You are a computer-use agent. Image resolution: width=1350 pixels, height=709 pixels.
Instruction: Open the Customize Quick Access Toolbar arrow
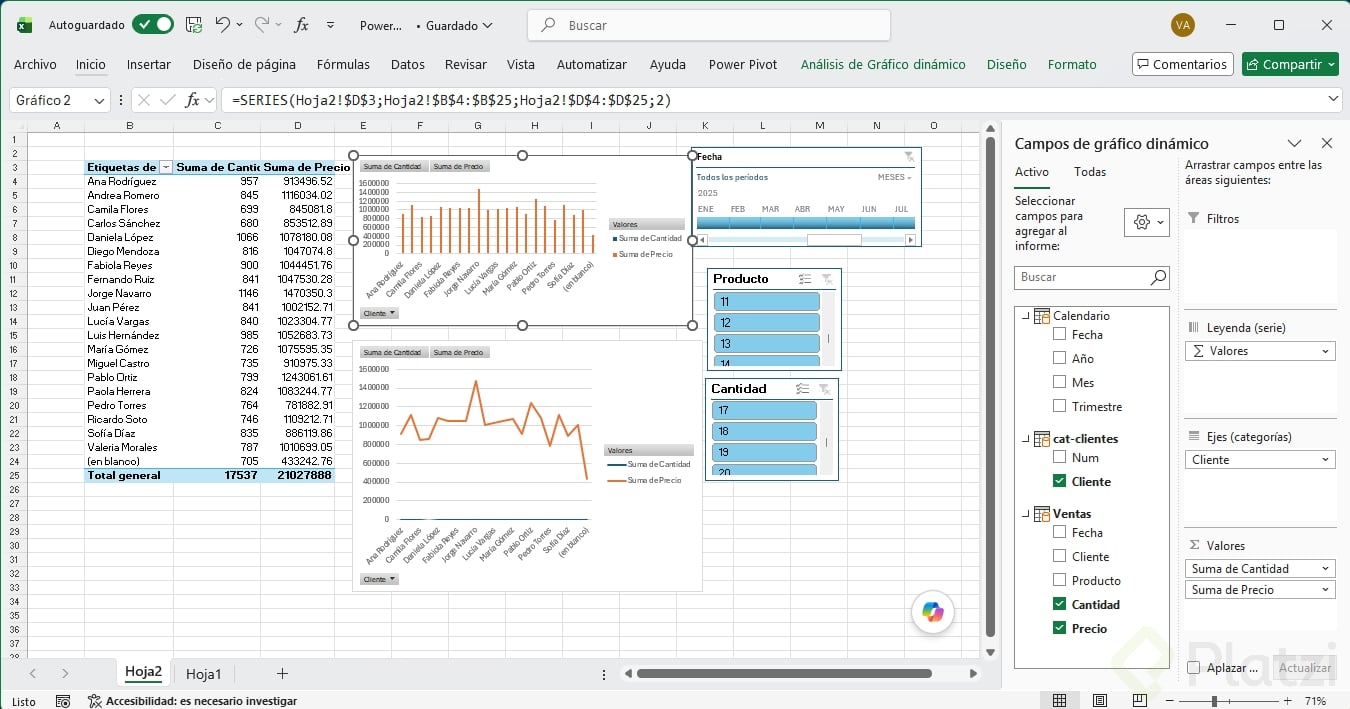point(331,25)
